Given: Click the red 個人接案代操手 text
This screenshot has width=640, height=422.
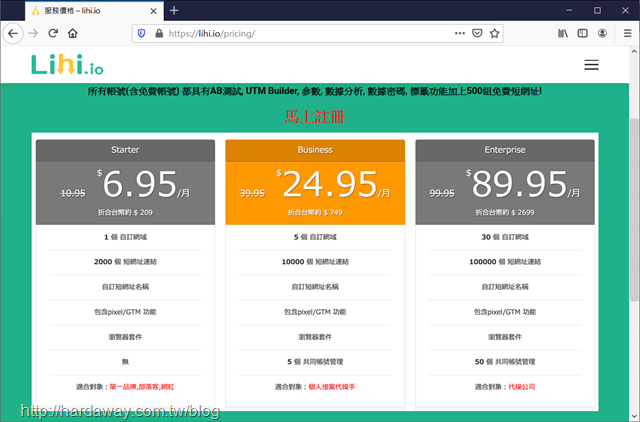Looking at the screenshot, I should 332,386.
